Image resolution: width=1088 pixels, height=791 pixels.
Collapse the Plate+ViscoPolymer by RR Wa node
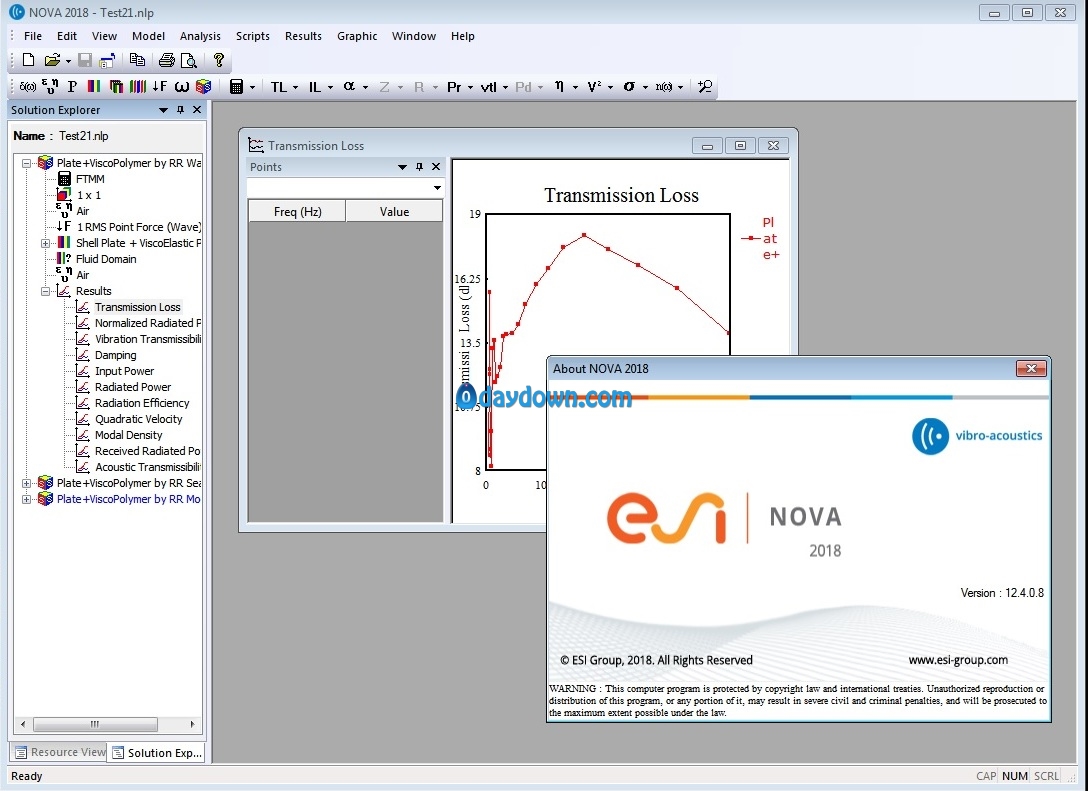26,164
